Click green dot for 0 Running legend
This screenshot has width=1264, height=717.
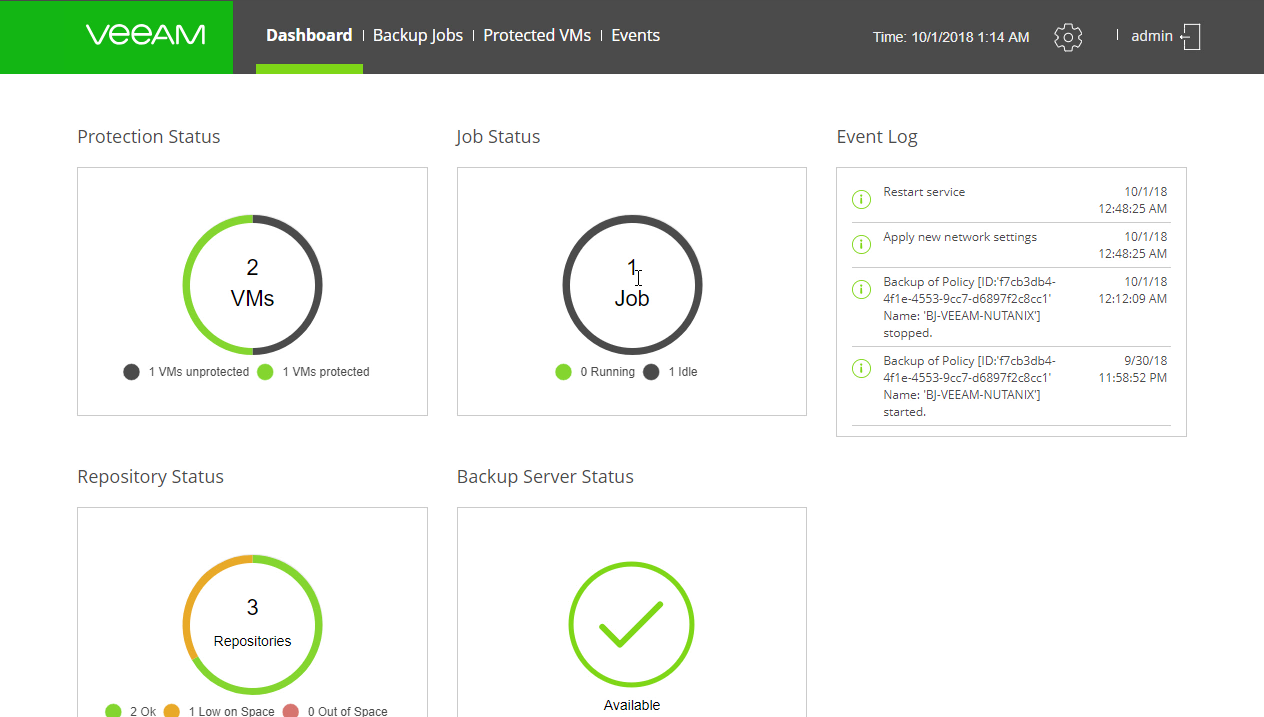pos(563,372)
